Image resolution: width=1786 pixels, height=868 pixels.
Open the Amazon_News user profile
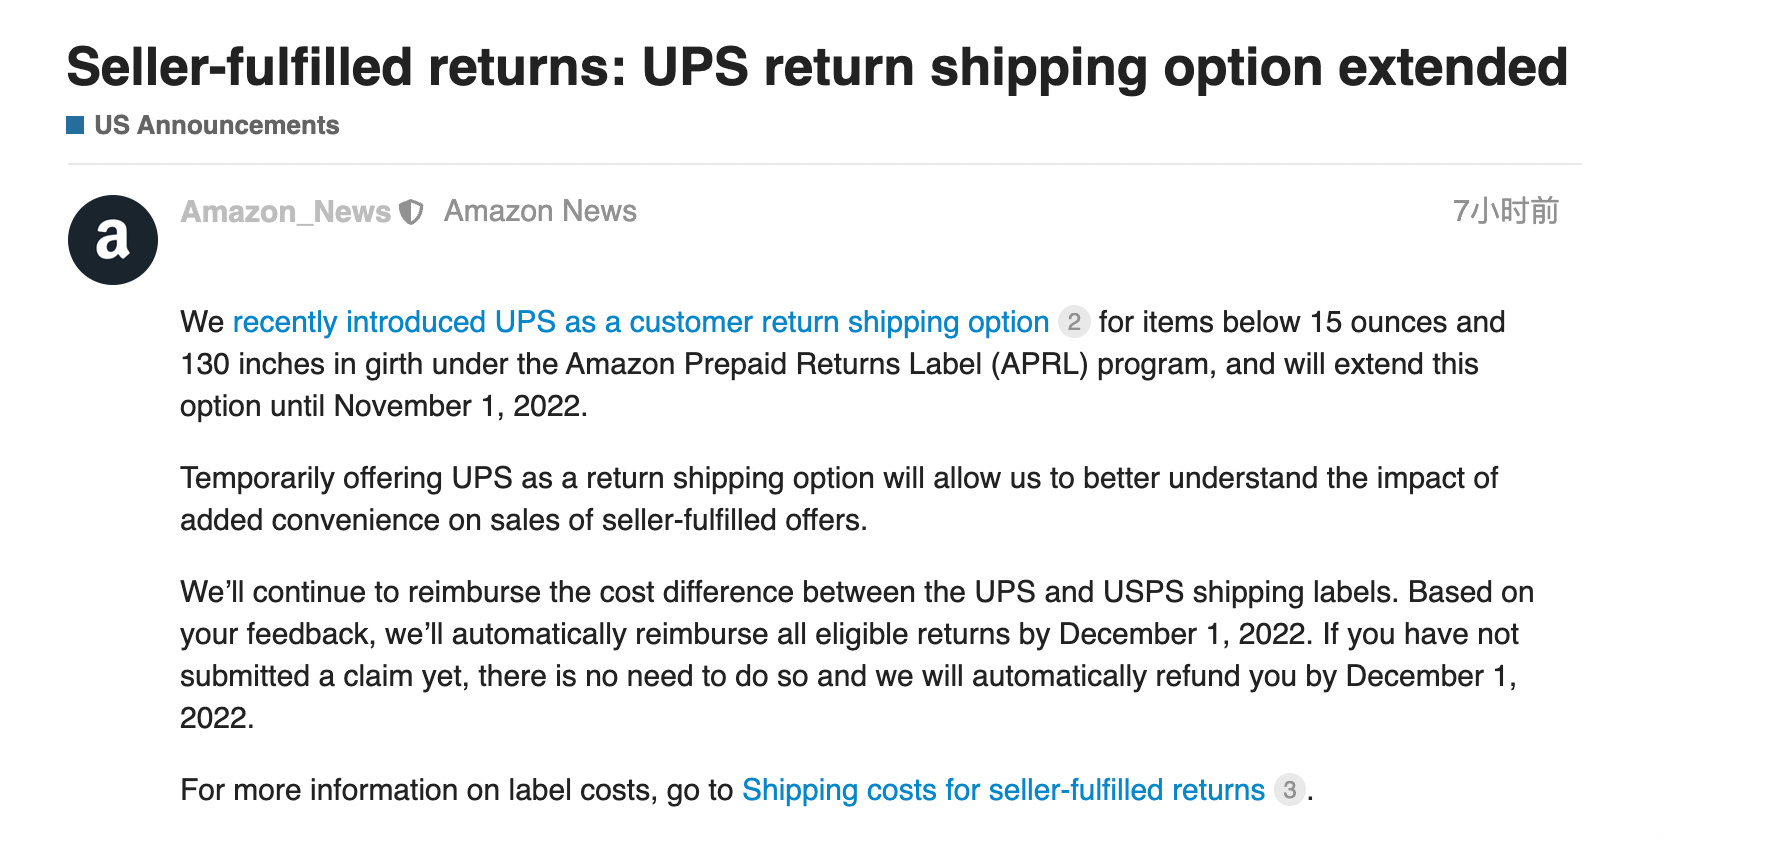point(286,212)
